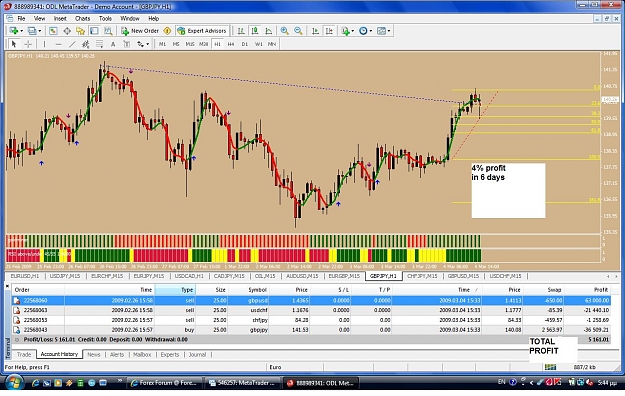The image size is (625, 396).
Task: Switch to M15 timeframe
Action: coord(190,44)
